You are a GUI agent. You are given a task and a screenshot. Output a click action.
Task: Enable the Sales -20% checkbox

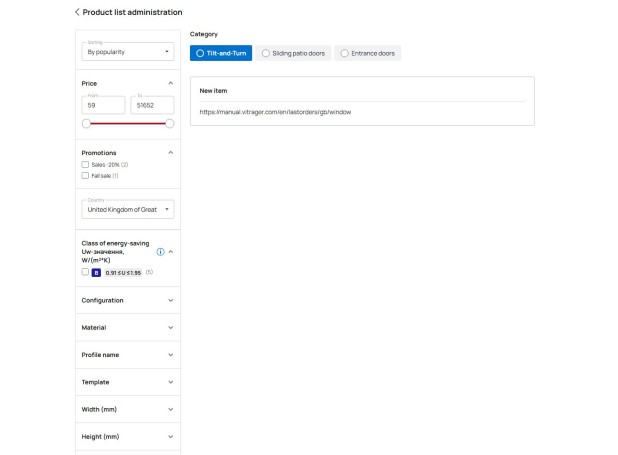(85, 164)
